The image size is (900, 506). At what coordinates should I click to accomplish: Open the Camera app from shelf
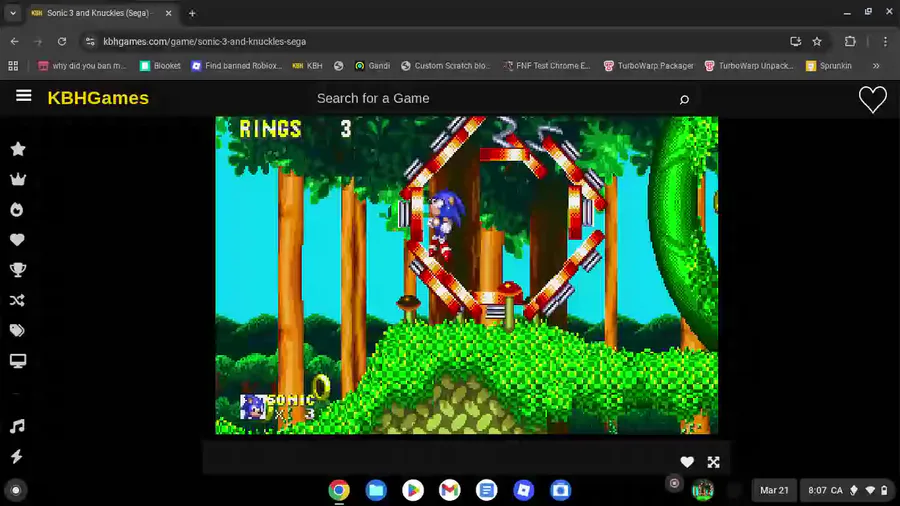[560, 491]
